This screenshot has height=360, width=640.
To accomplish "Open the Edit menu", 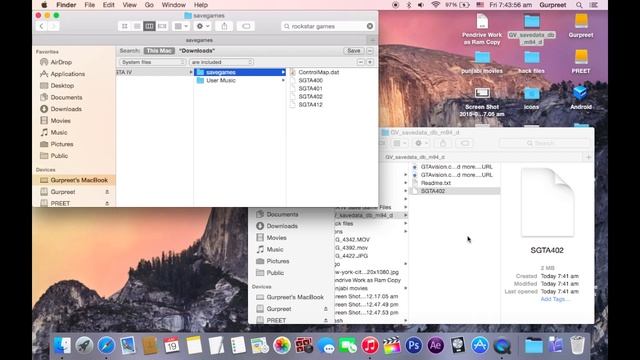I will [x=108, y=5].
